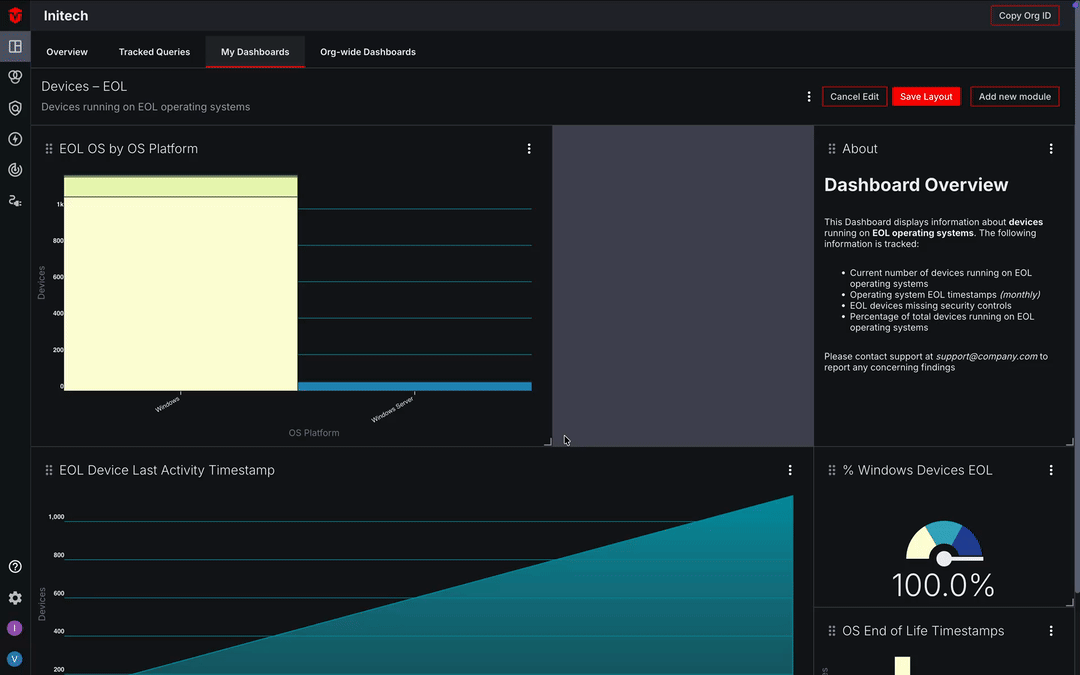Open the About module options menu

(x=1051, y=148)
